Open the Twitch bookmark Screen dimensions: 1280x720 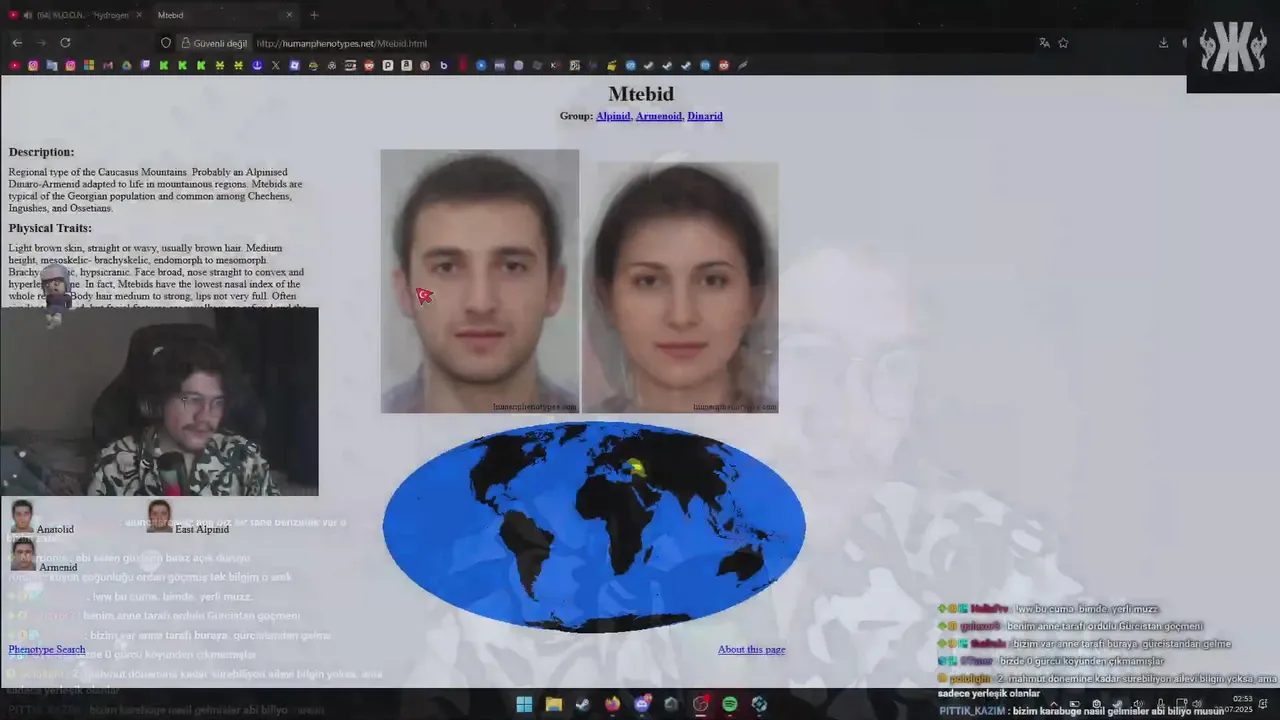tap(145, 66)
